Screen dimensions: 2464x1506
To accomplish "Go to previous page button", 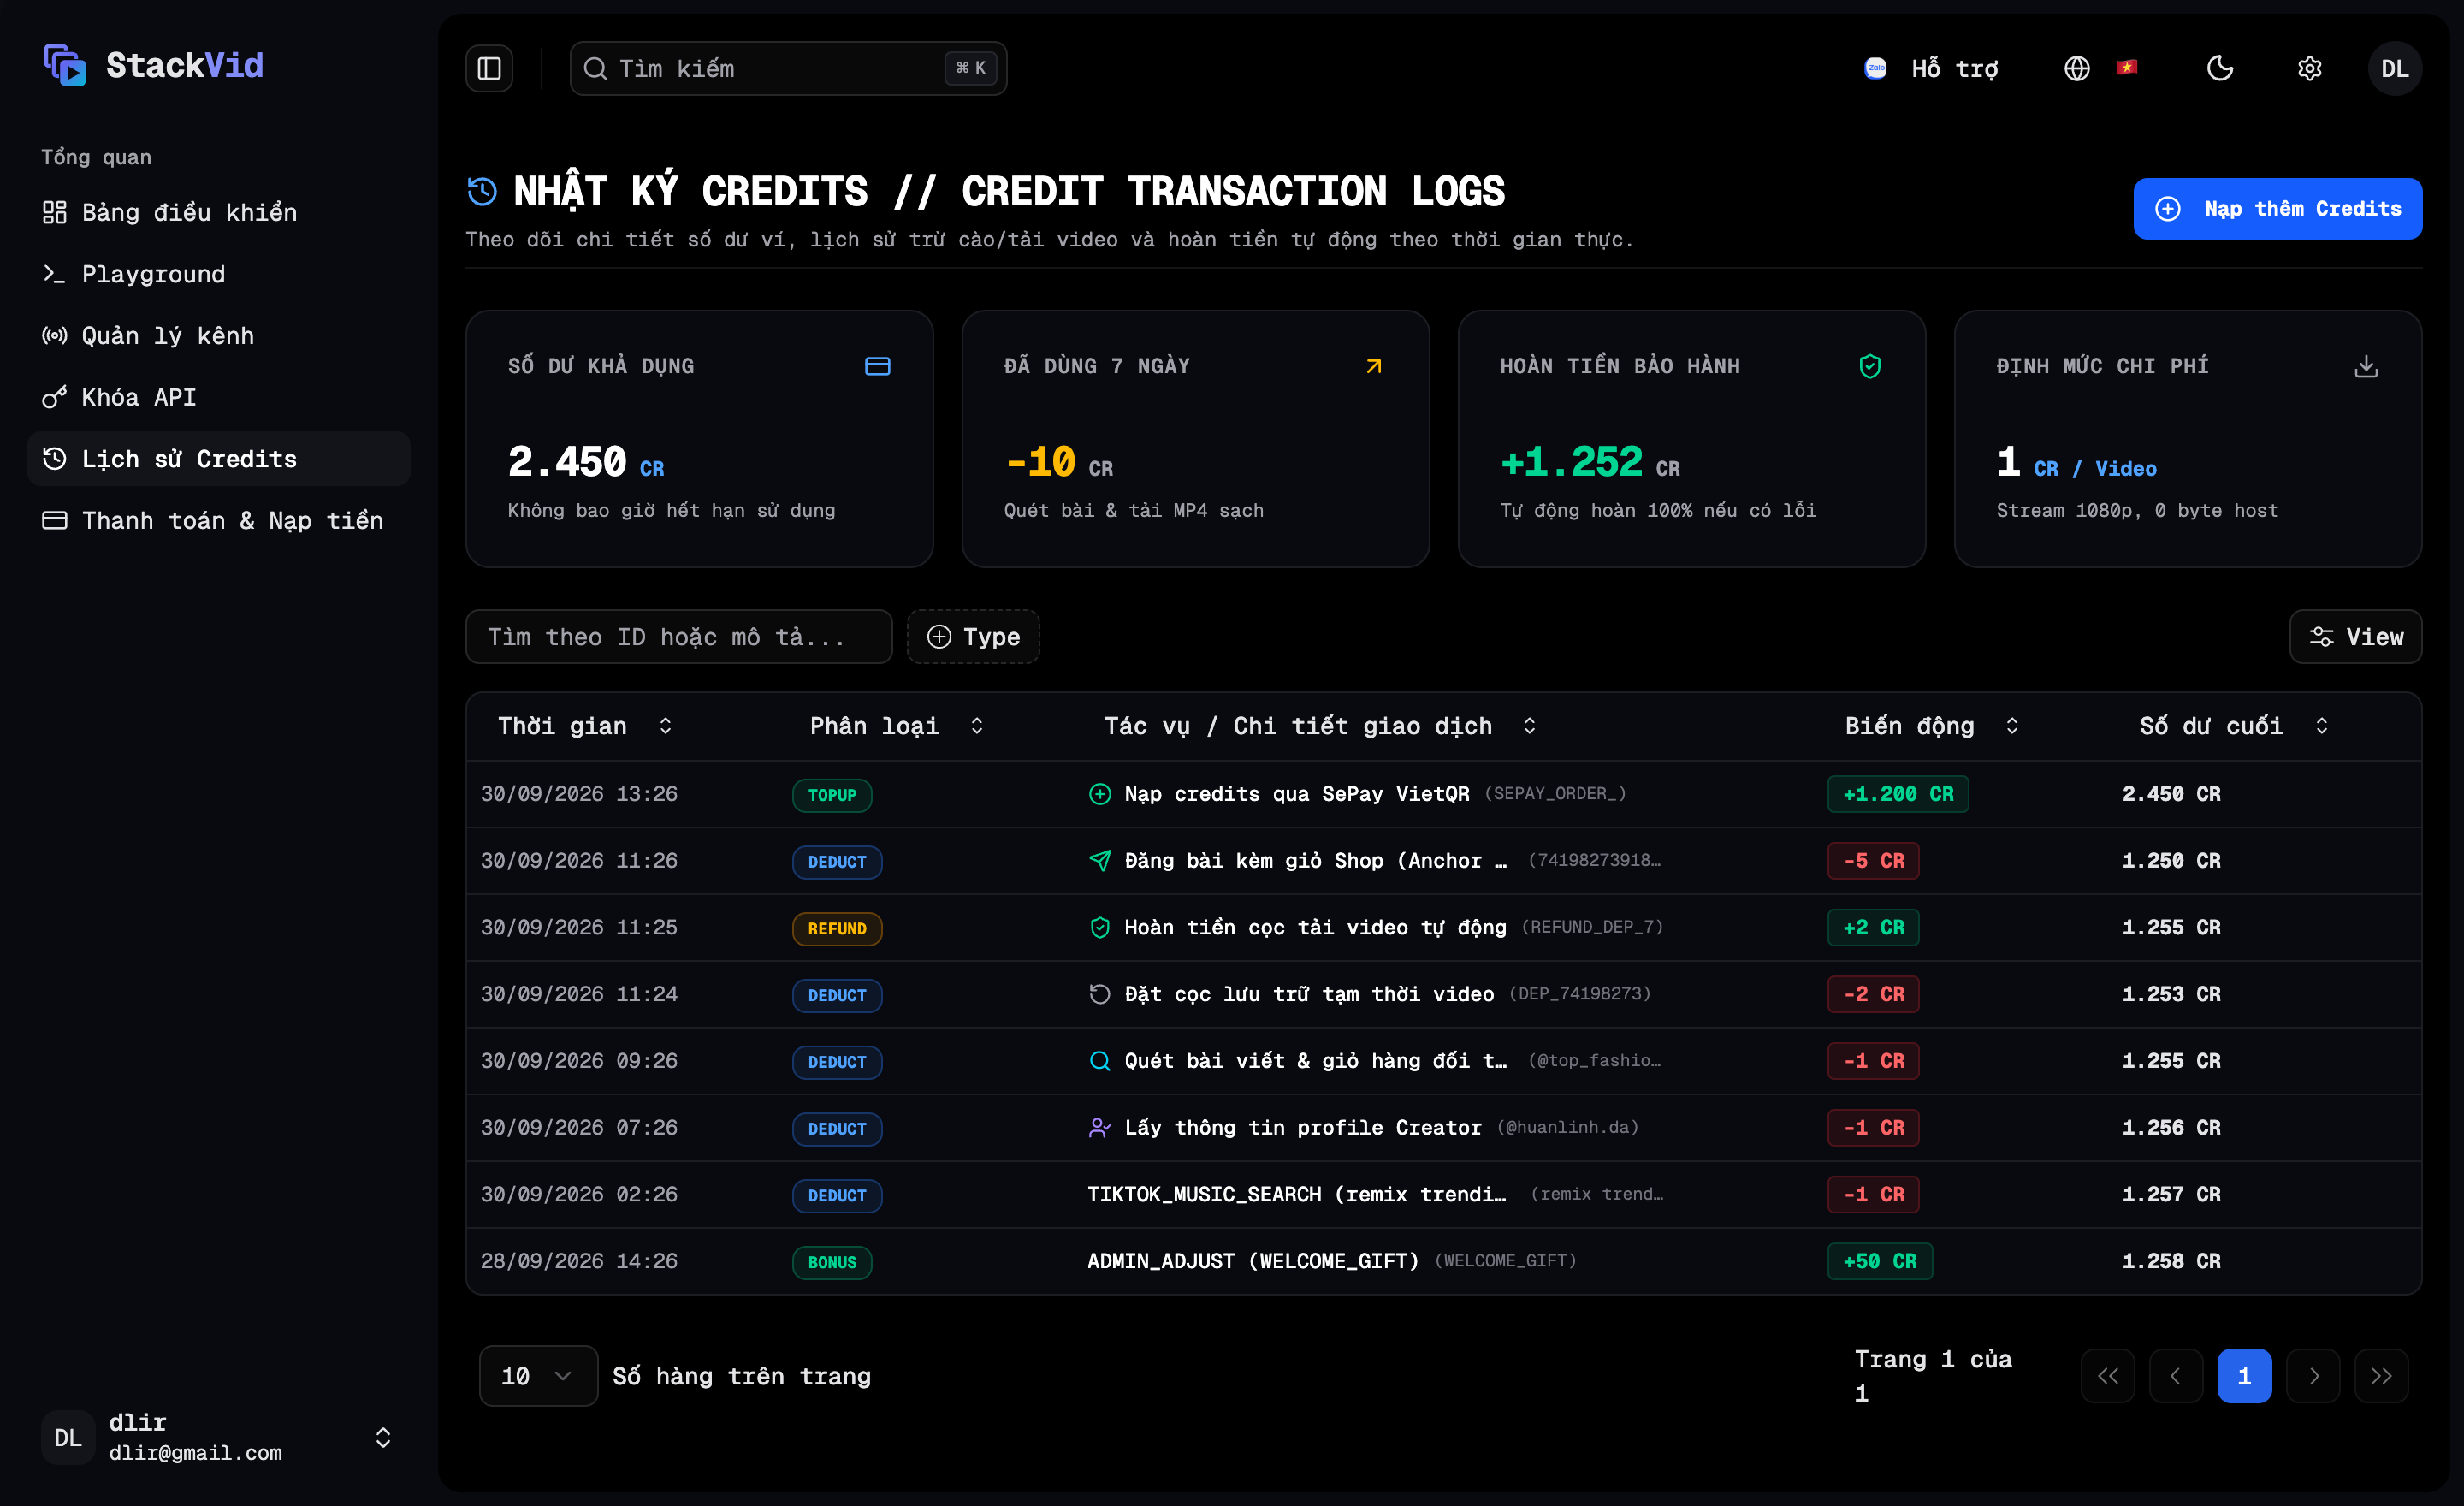I will (2176, 1376).
